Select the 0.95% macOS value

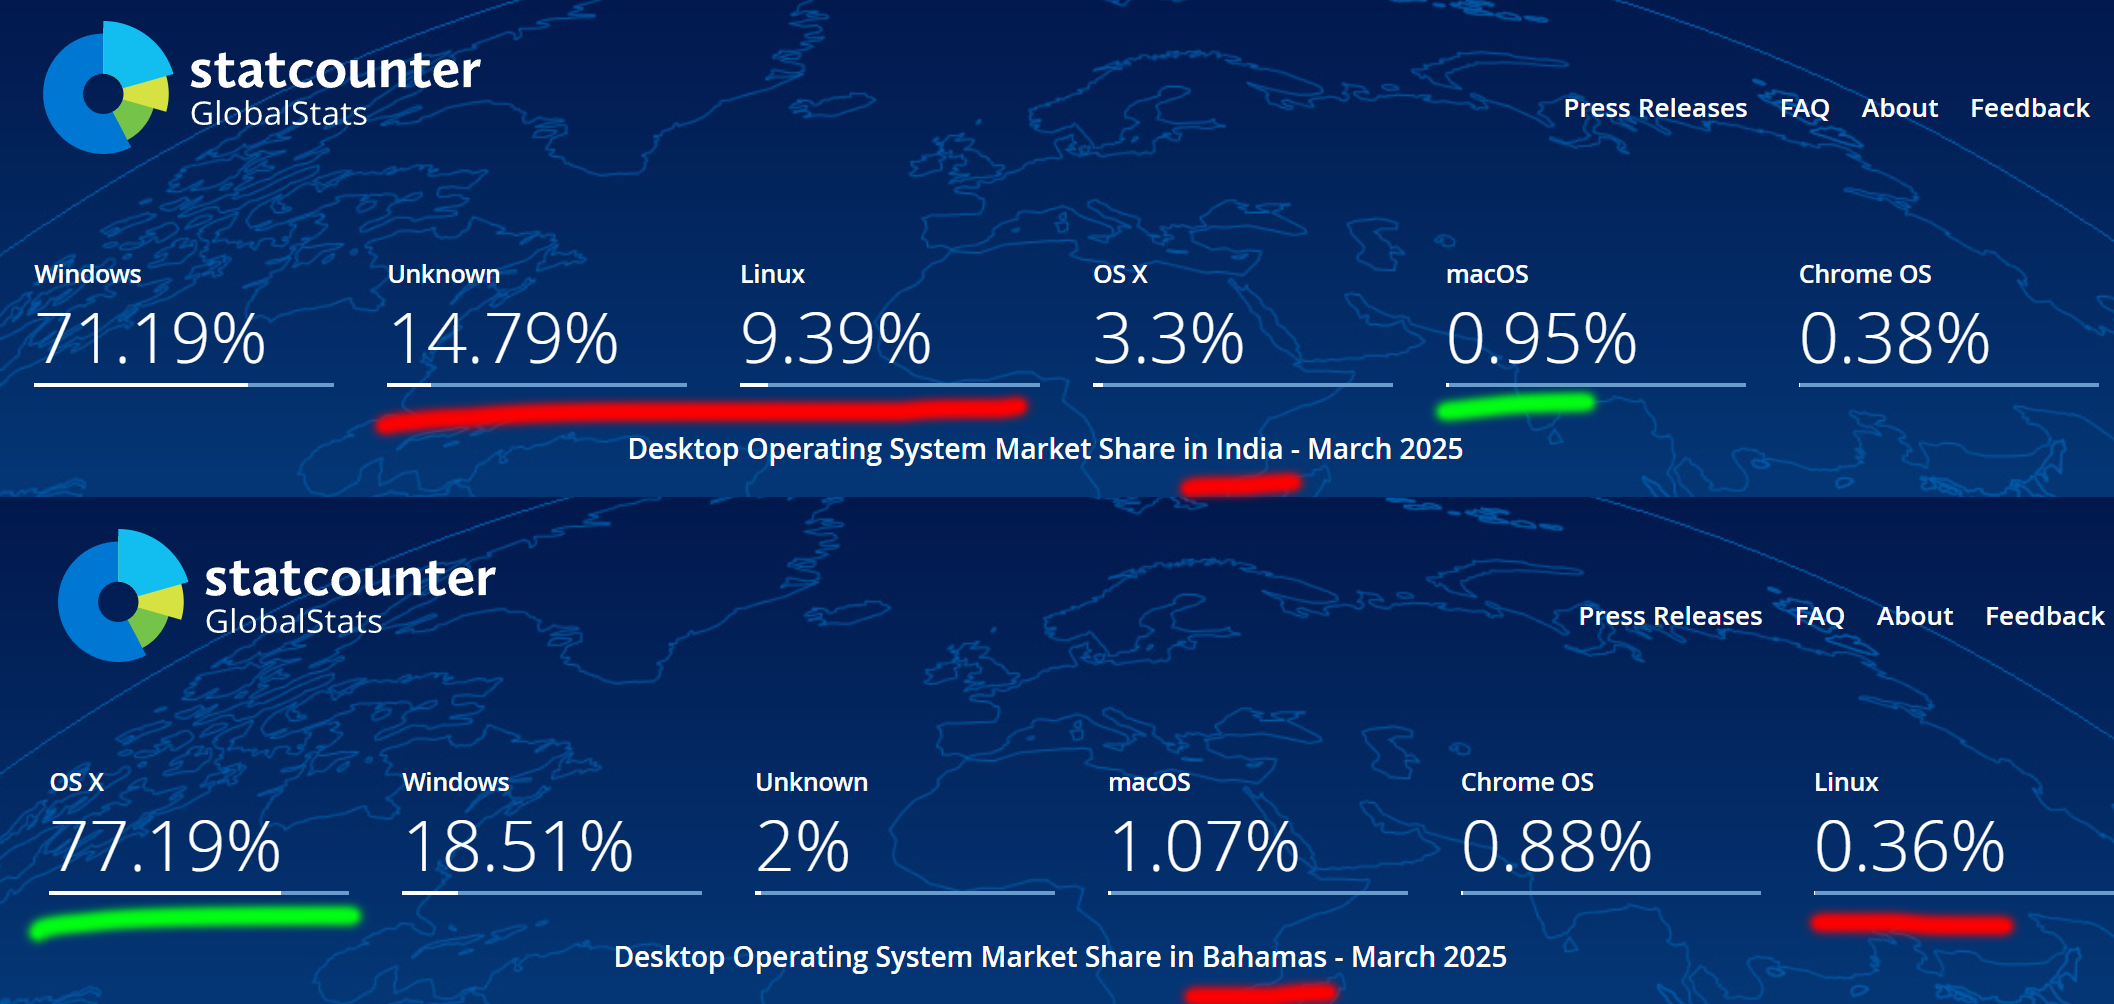[x=1542, y=338]
